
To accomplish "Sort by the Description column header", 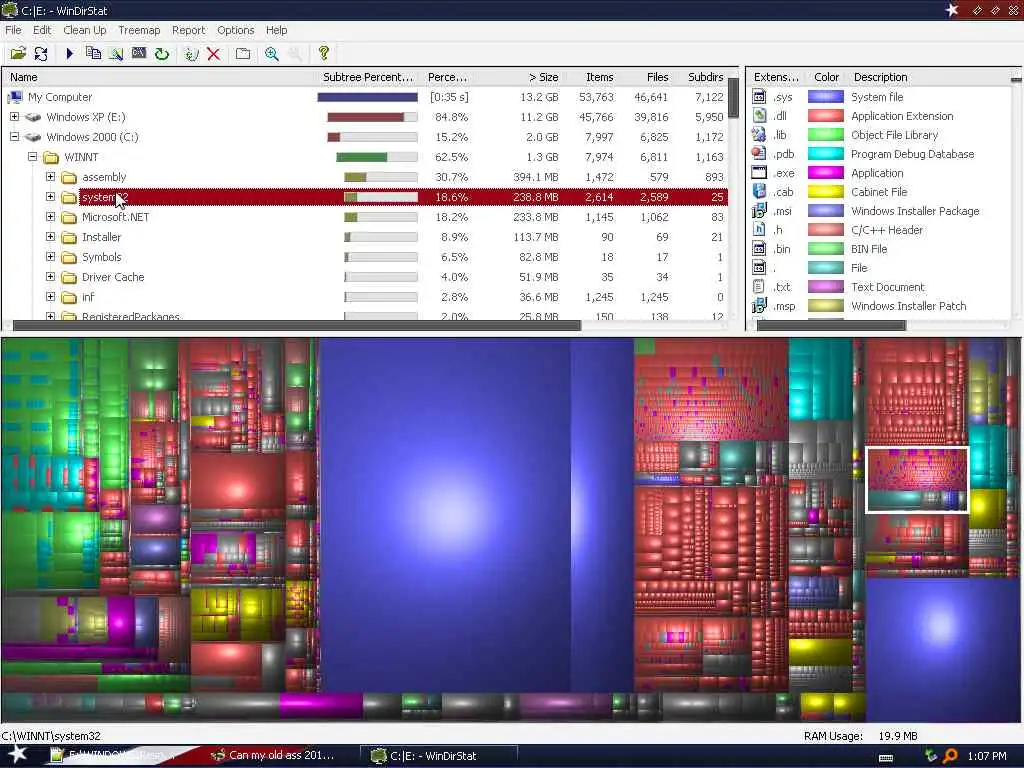I will pyautogui.click(x=927, y=77).
